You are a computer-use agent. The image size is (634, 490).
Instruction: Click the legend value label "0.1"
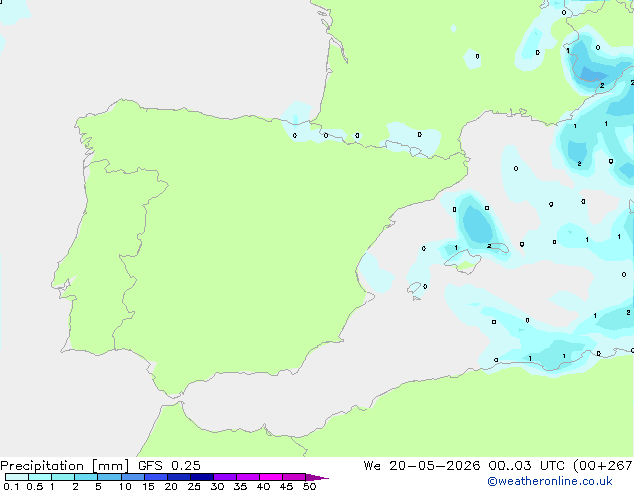11,486
